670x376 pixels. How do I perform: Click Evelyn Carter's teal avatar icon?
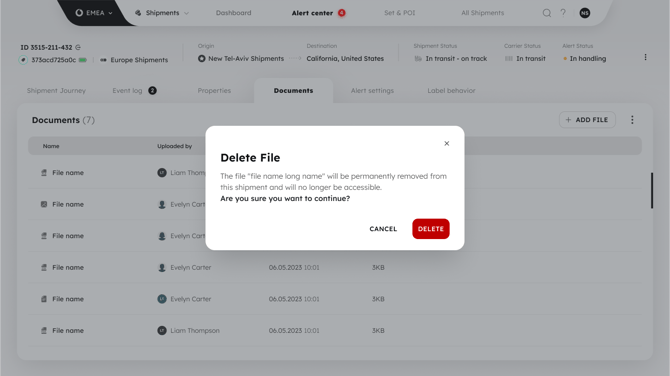click(162, 299)
